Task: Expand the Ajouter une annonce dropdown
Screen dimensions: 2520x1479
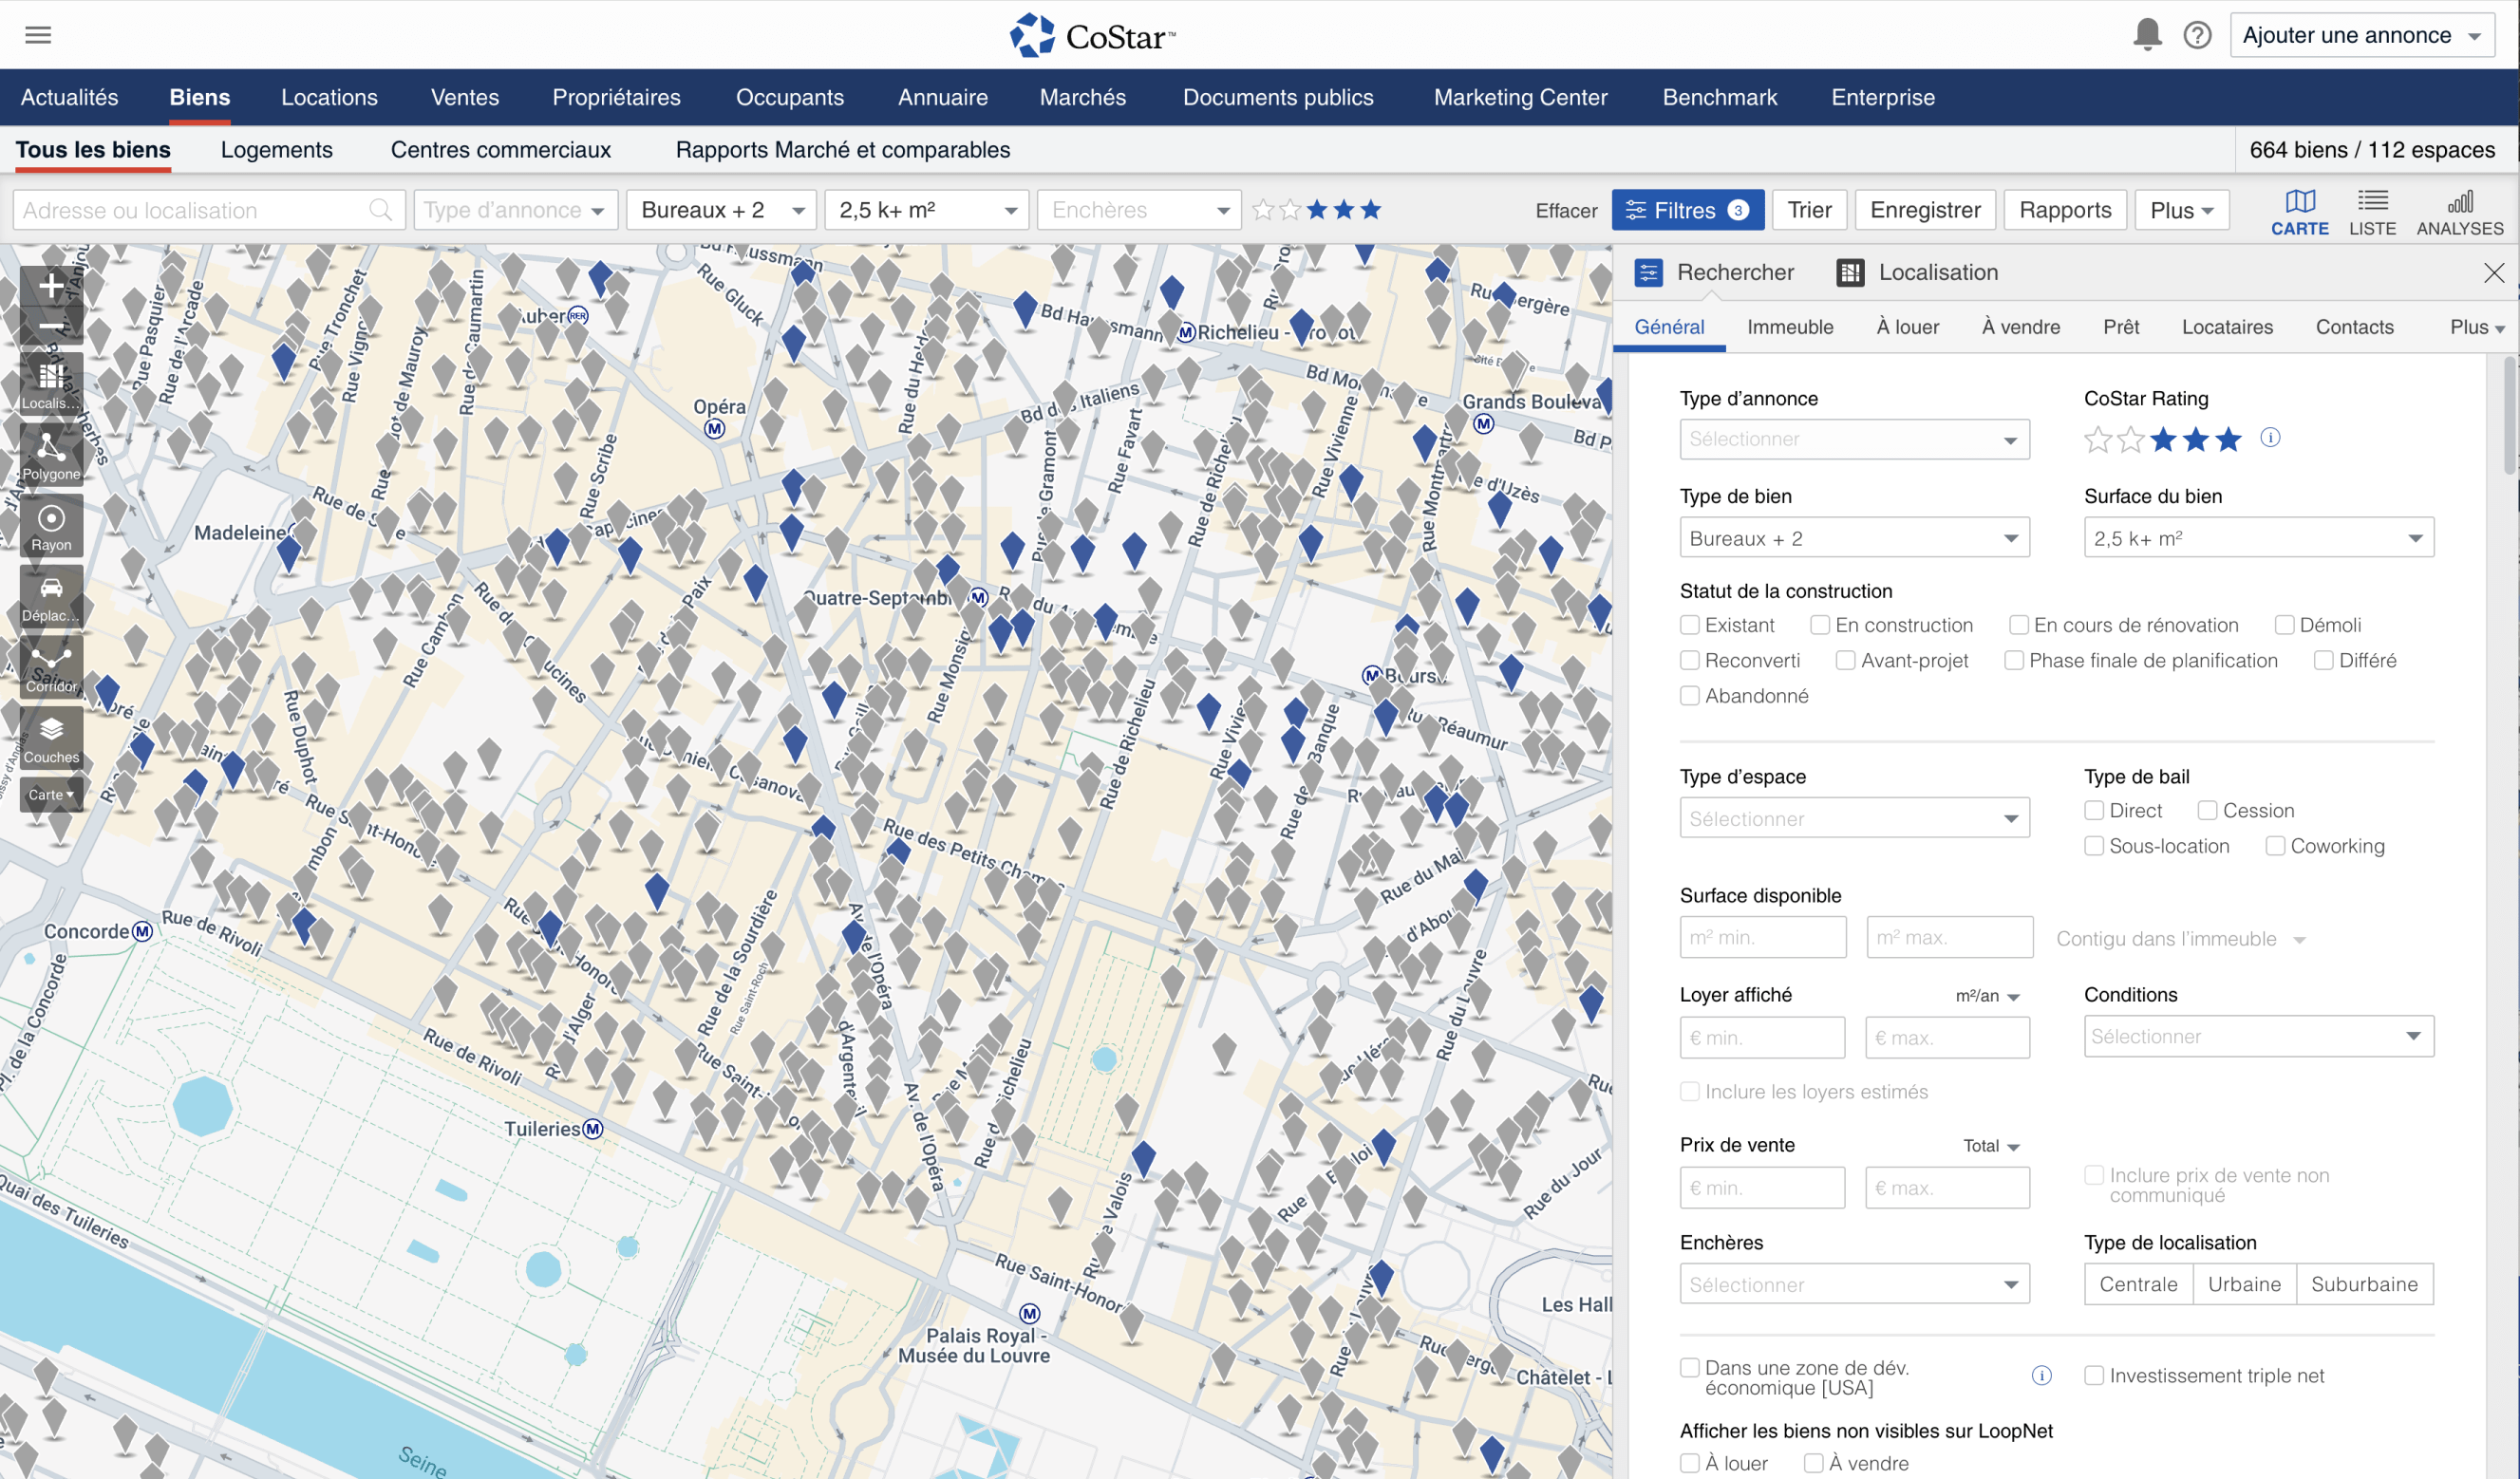Action: pyautogui.click(x=2361, y=35)
